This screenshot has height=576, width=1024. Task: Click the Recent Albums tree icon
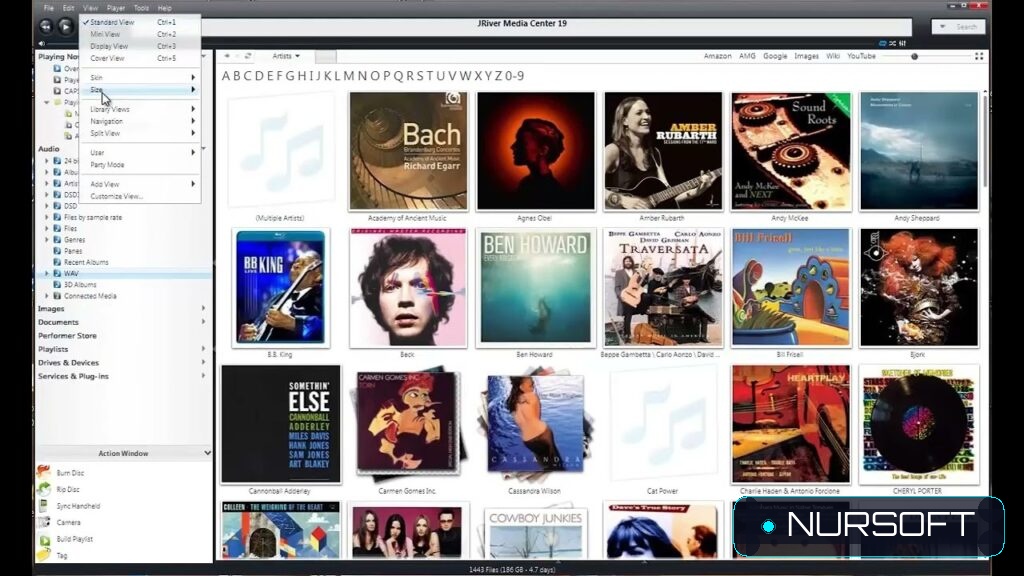click(x=57, y=262)
